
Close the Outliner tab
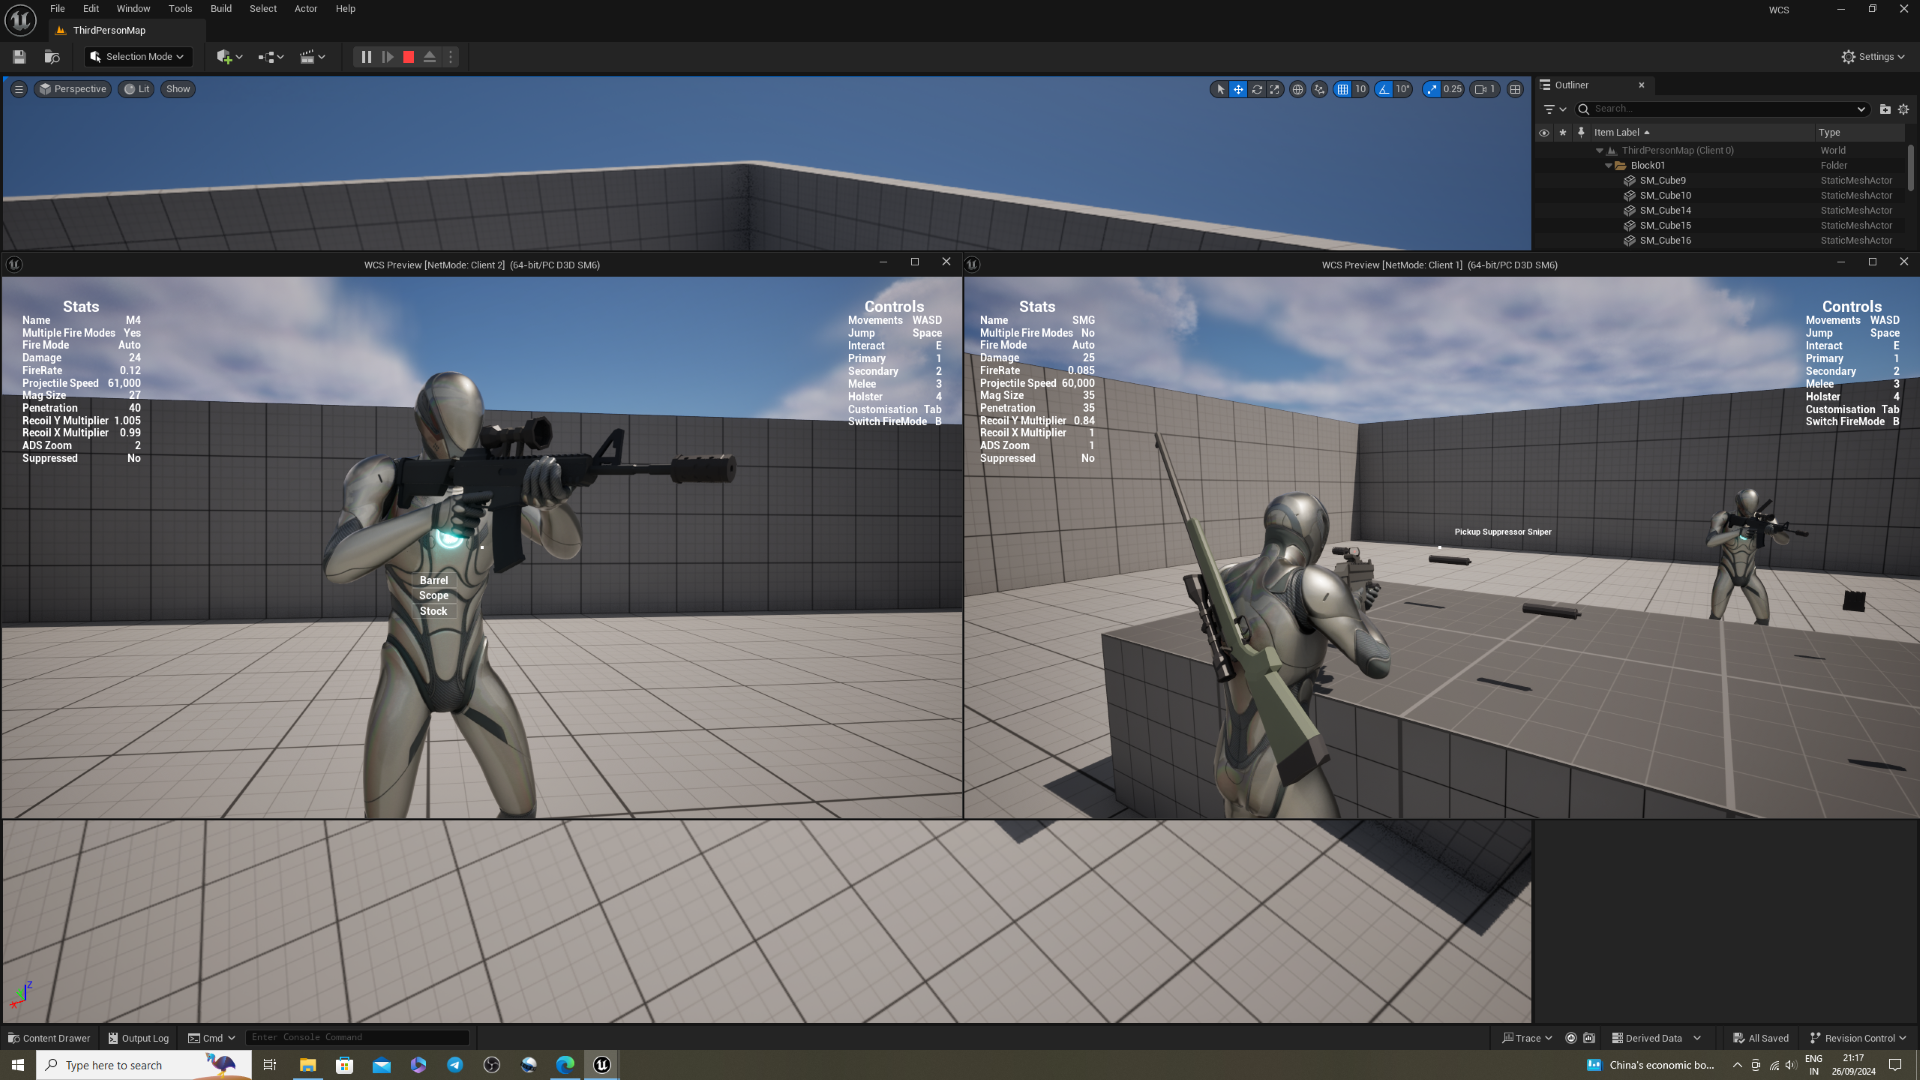(x=1641, y=85)
